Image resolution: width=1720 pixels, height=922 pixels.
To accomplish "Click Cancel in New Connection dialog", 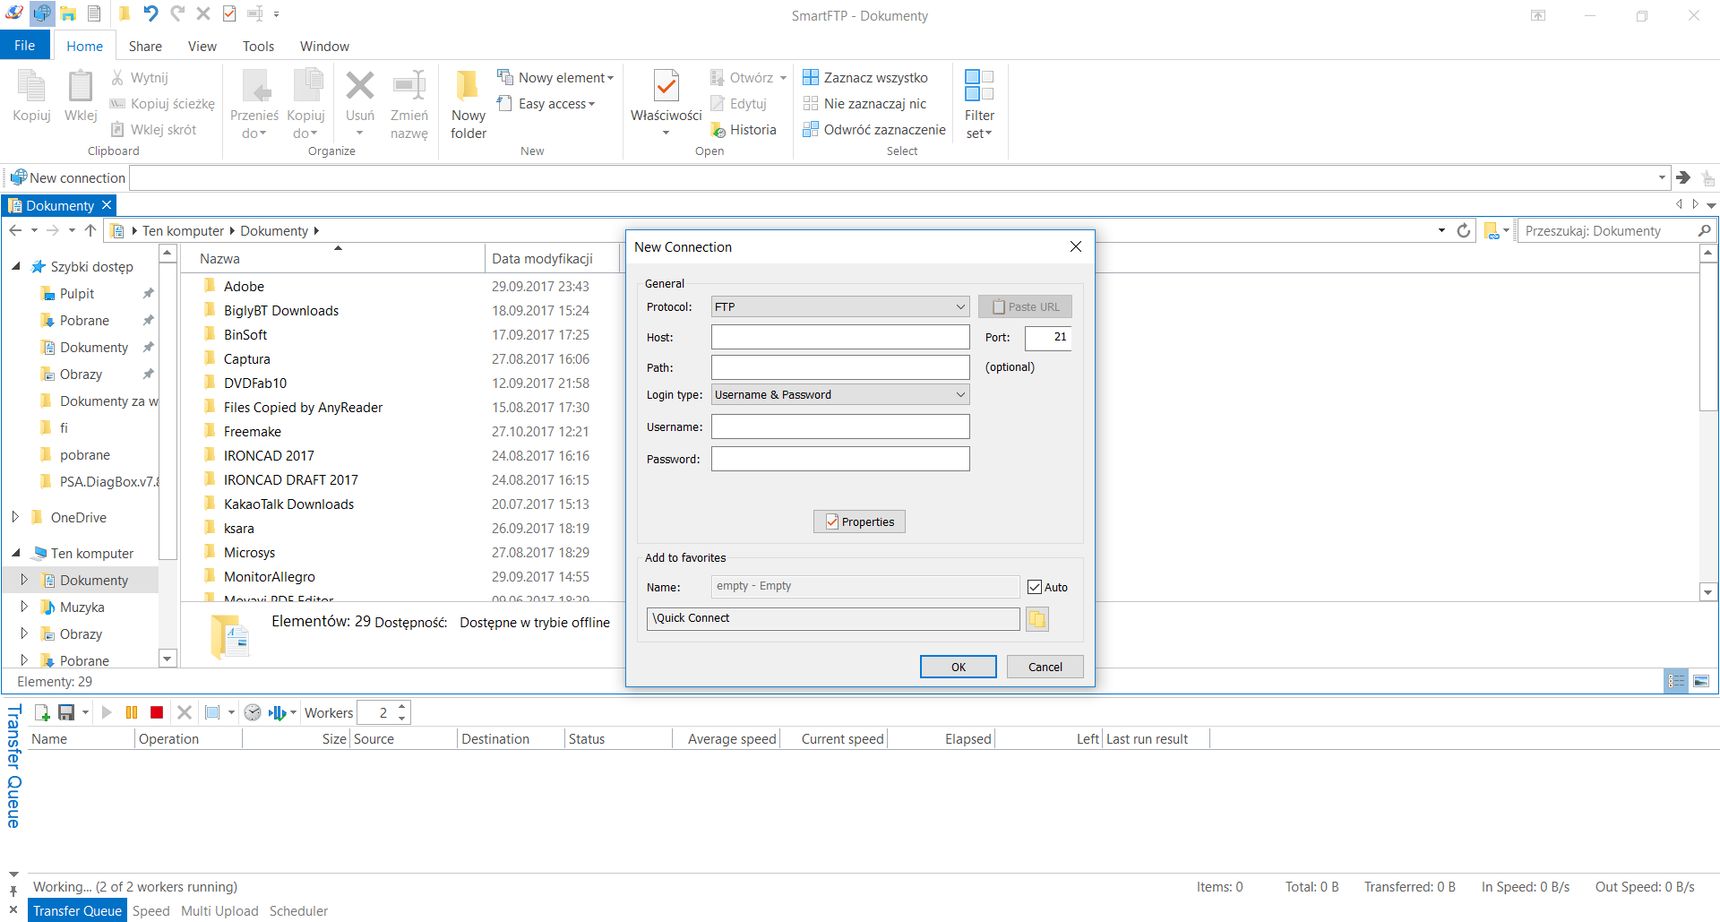I will pyautogui.click(x=1045, y=667).
